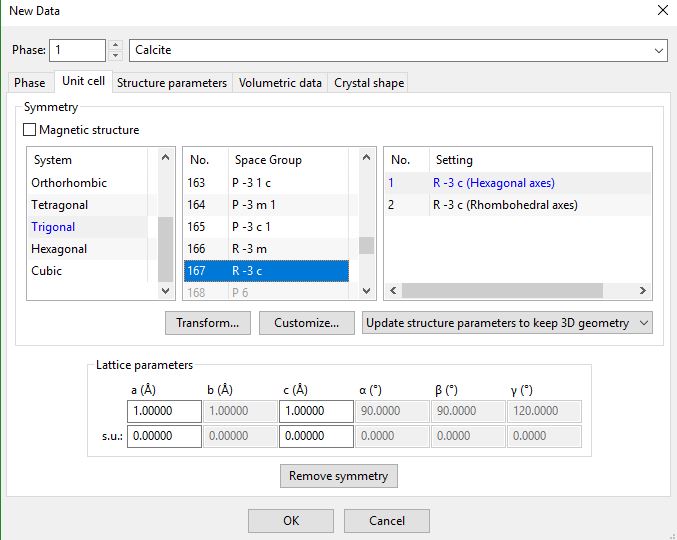
Task: Click the a (Å) lattice parameter field
Action: click(x=164, y=411)
